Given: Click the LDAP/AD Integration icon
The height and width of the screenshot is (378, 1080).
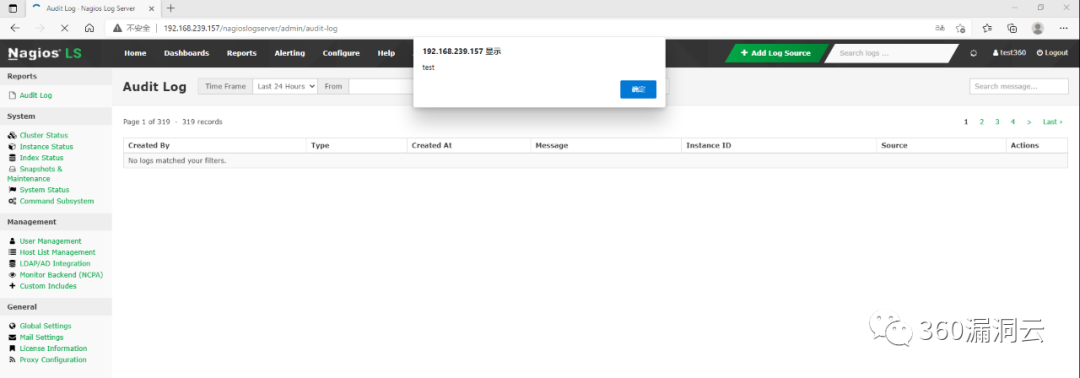Looking at the screenshot, I should tap(12, 264).
